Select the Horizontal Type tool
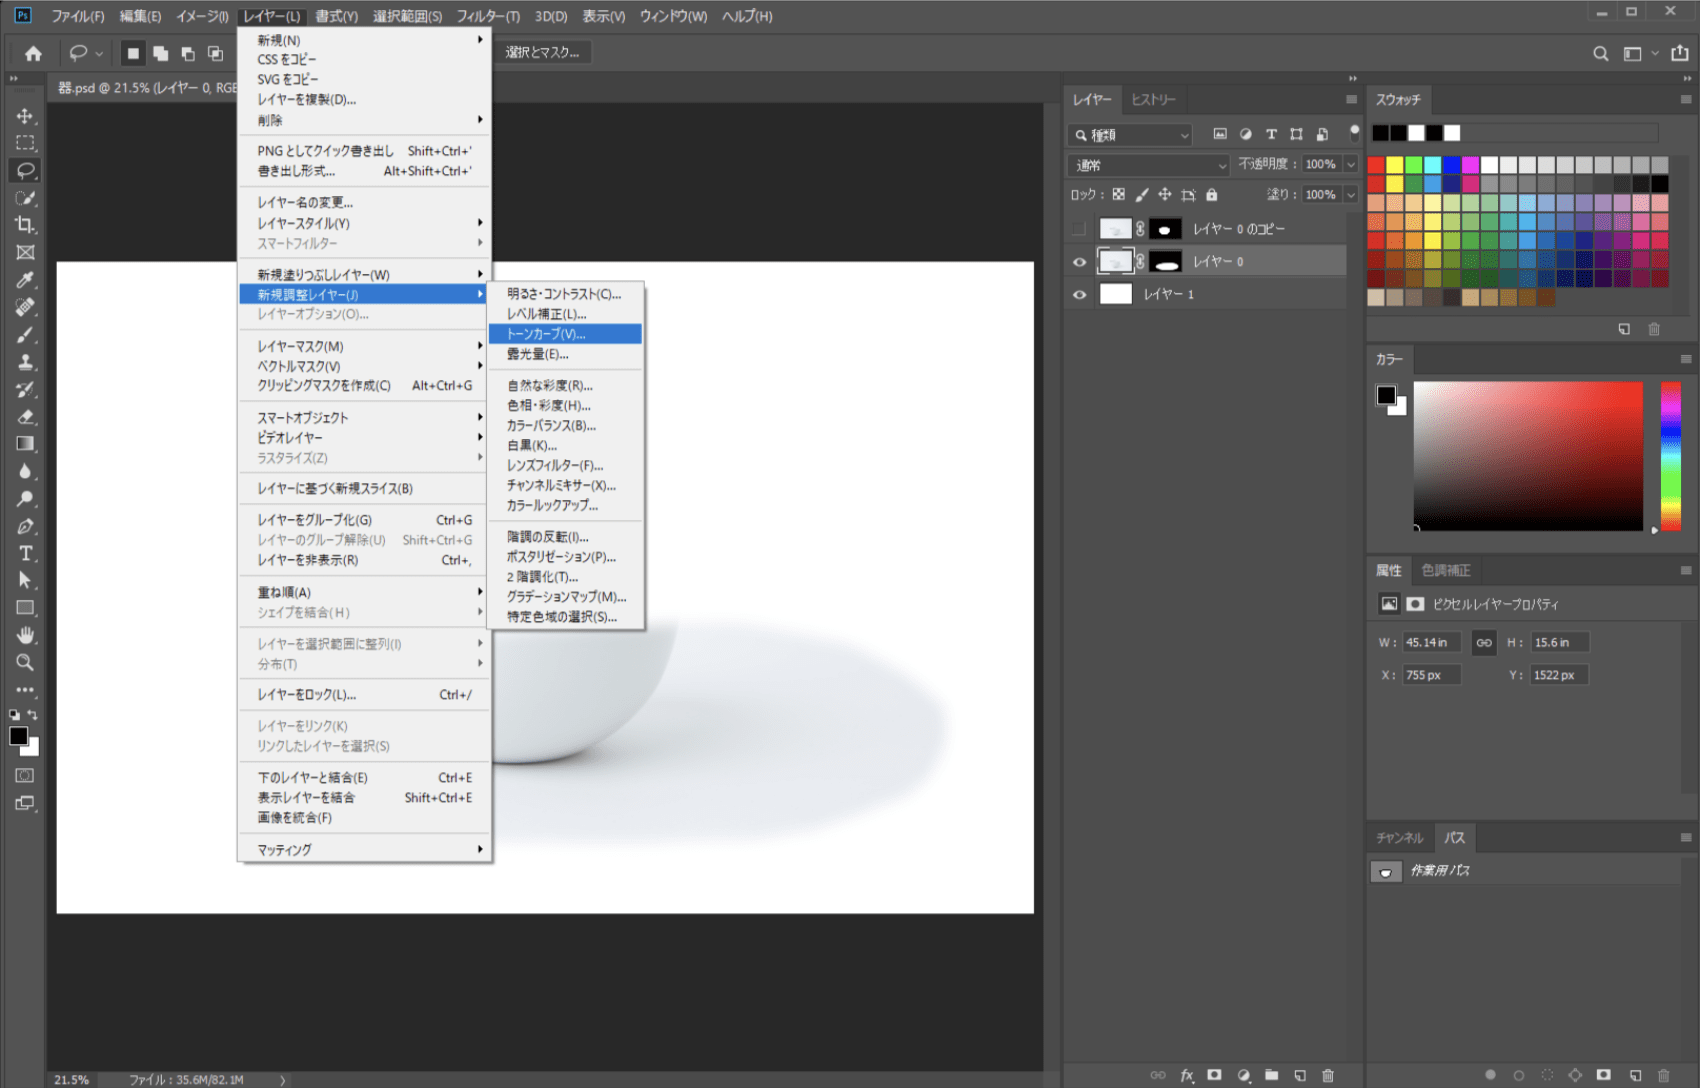Image resolution: width=1700 pixels, height=1088 pixels. click(25, 553)
